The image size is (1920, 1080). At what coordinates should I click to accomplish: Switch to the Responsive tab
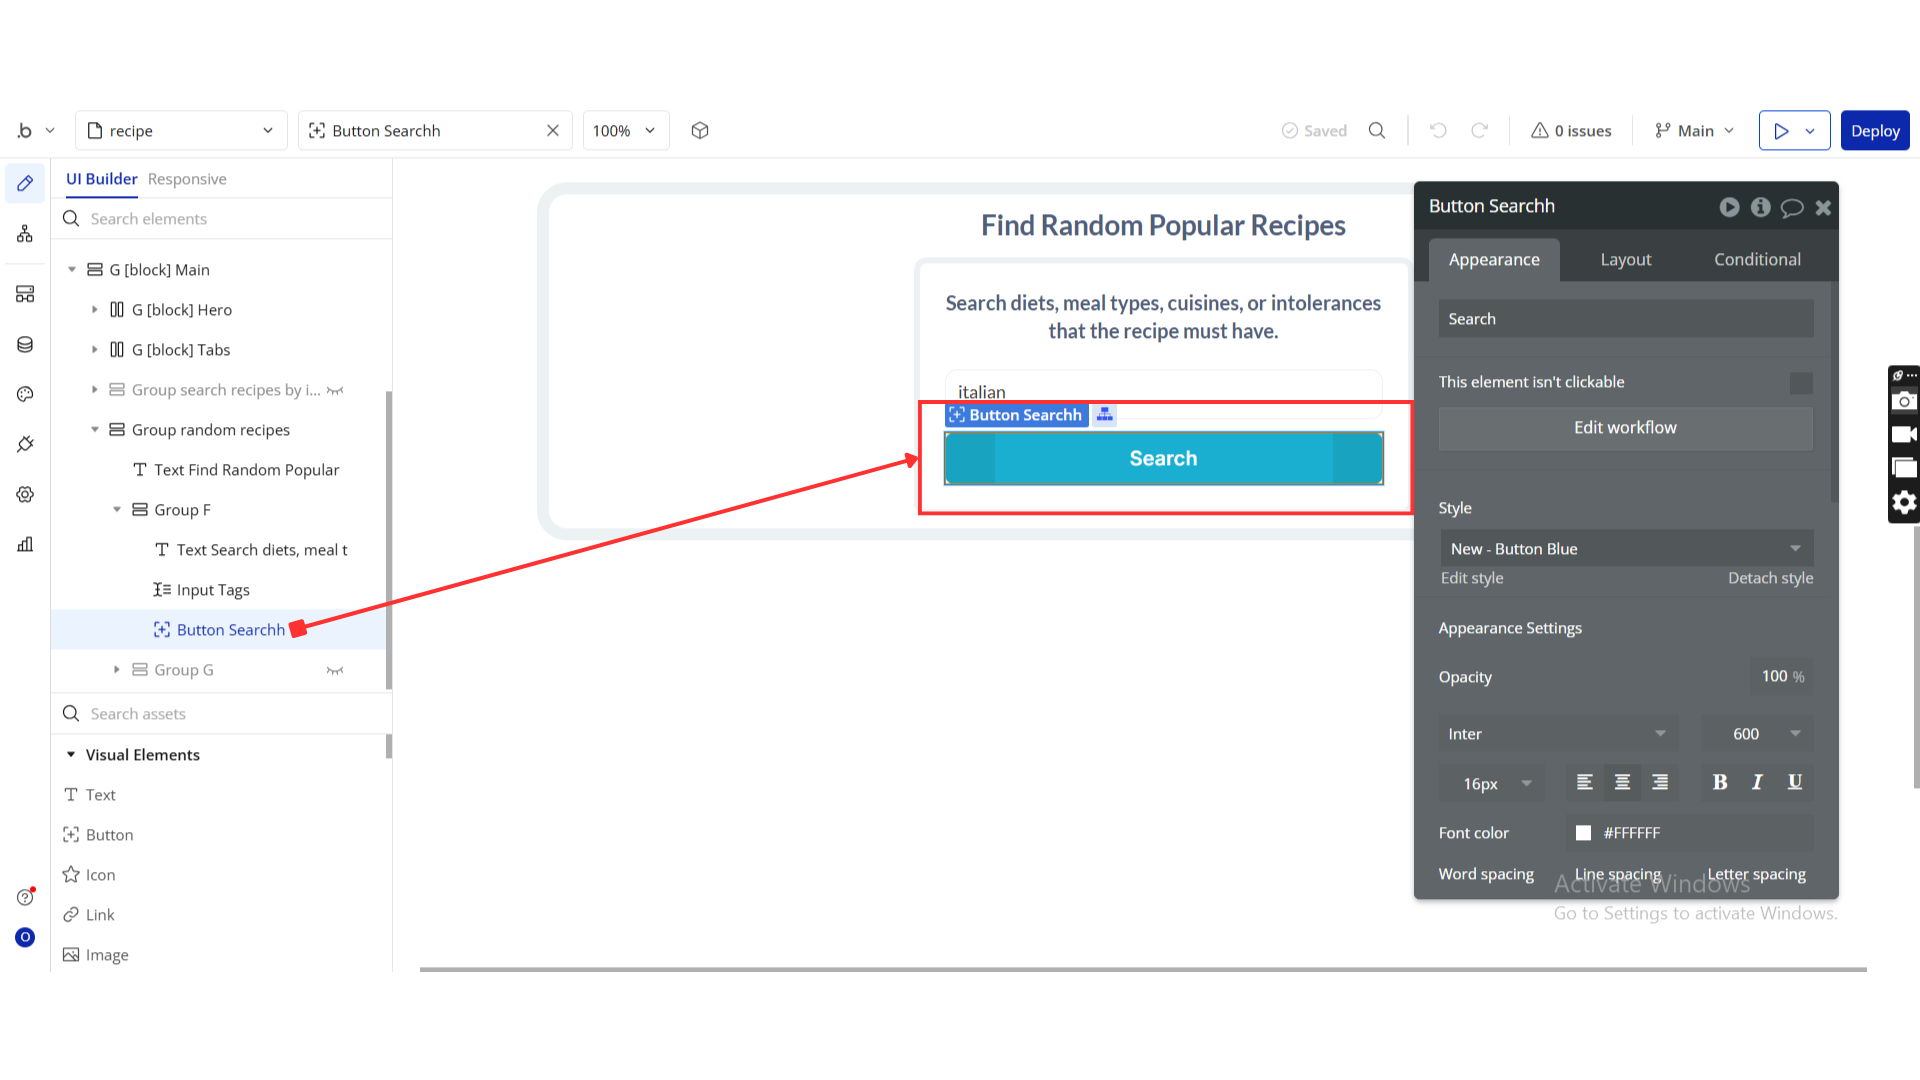[x=187, y=179]
